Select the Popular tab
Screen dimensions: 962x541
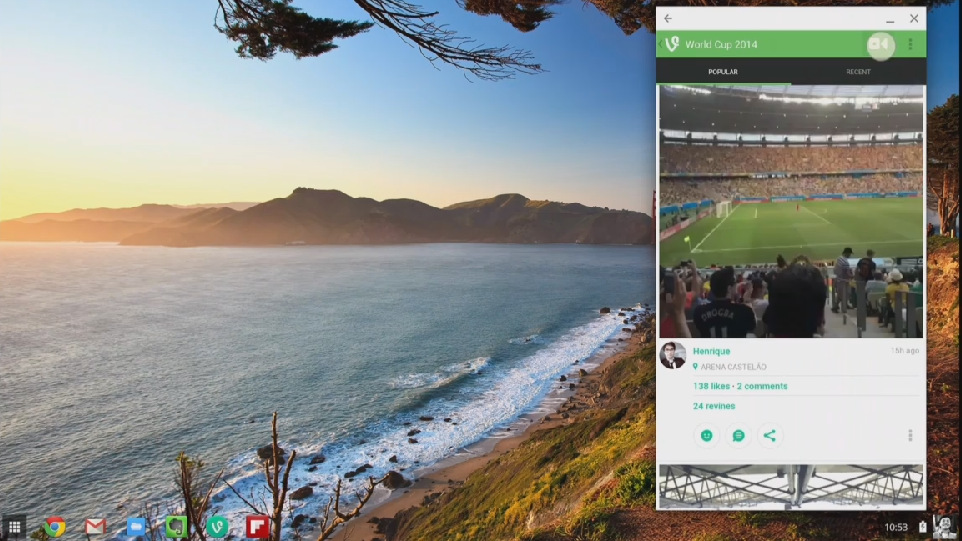(723, 72)
